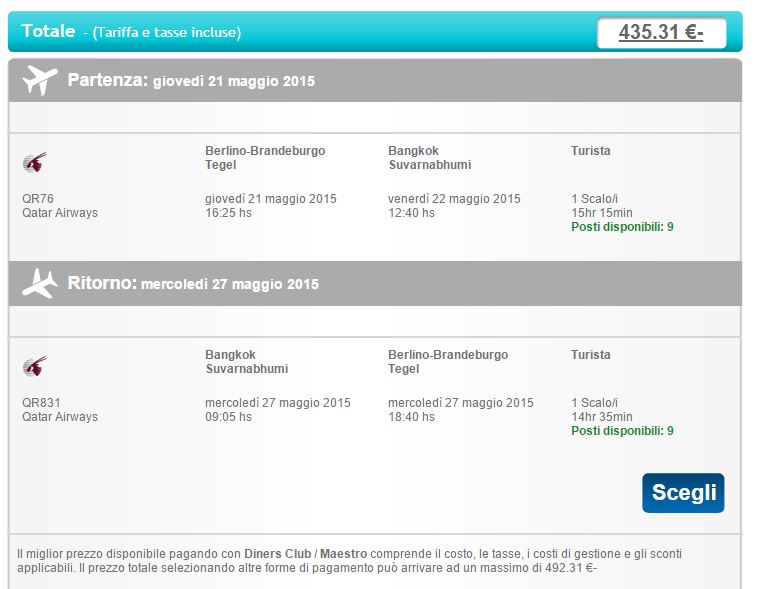This screenshot has height=589, width=757.
Task: Click the departure airplane icon next to Partenza
Action: [40, 80]
